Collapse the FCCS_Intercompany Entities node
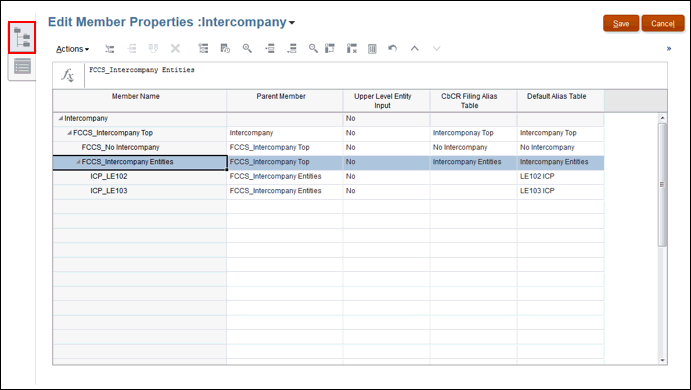Screen dimensions: 691x390 [x=78, y=162]
